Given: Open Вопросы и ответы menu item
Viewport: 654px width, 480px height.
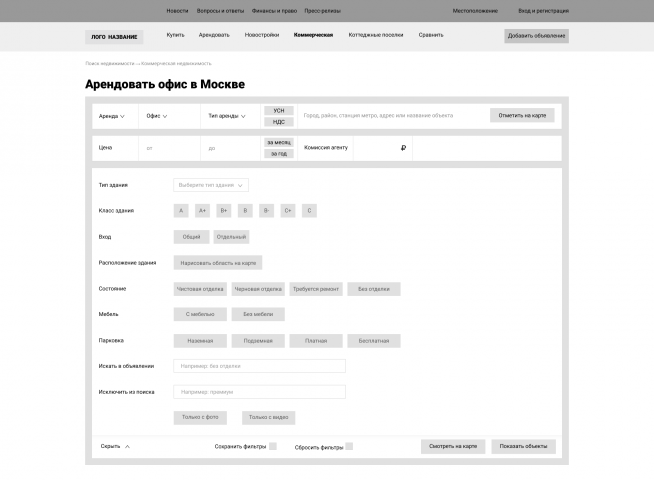Looking at the screenshot, I should (x=220, y=11).
